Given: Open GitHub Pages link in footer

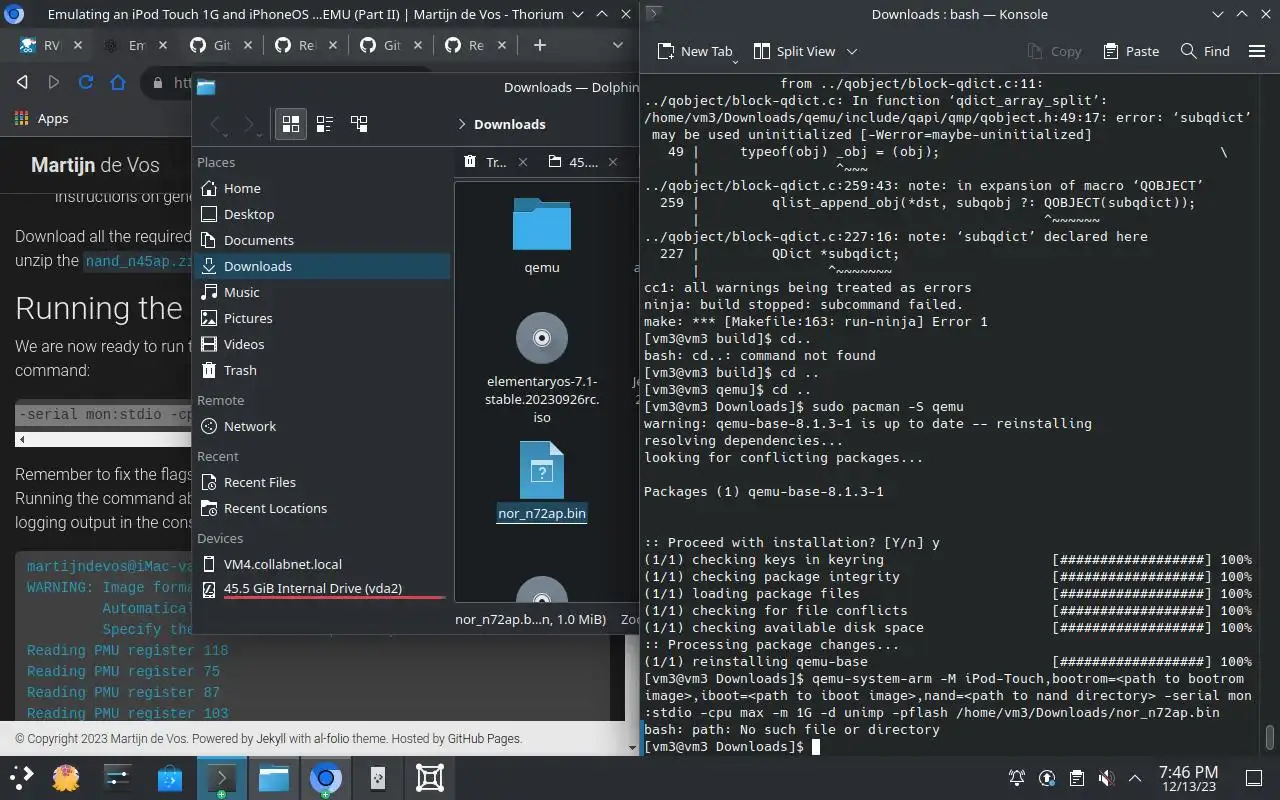Looking at the screenshot, I should 484,738.
